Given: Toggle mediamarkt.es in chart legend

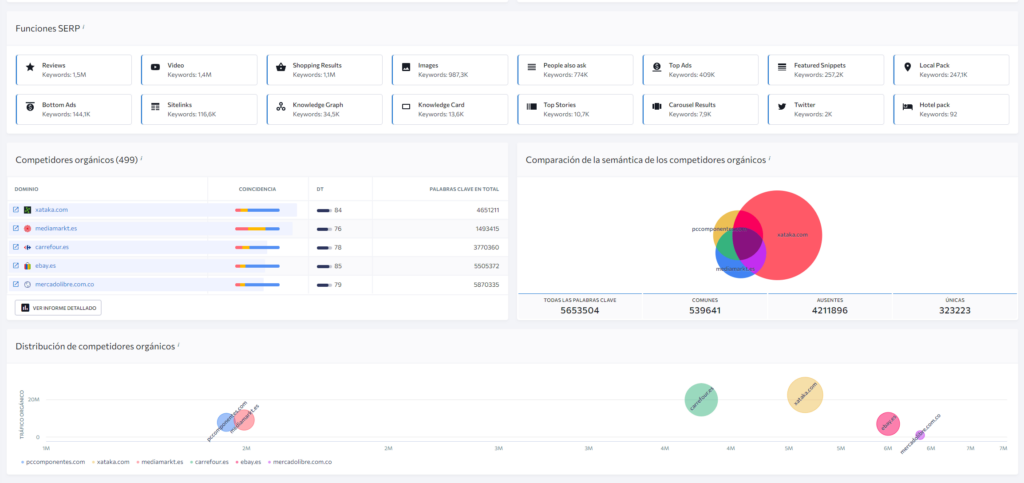Looking at the screenshot, I should (160, 462).
